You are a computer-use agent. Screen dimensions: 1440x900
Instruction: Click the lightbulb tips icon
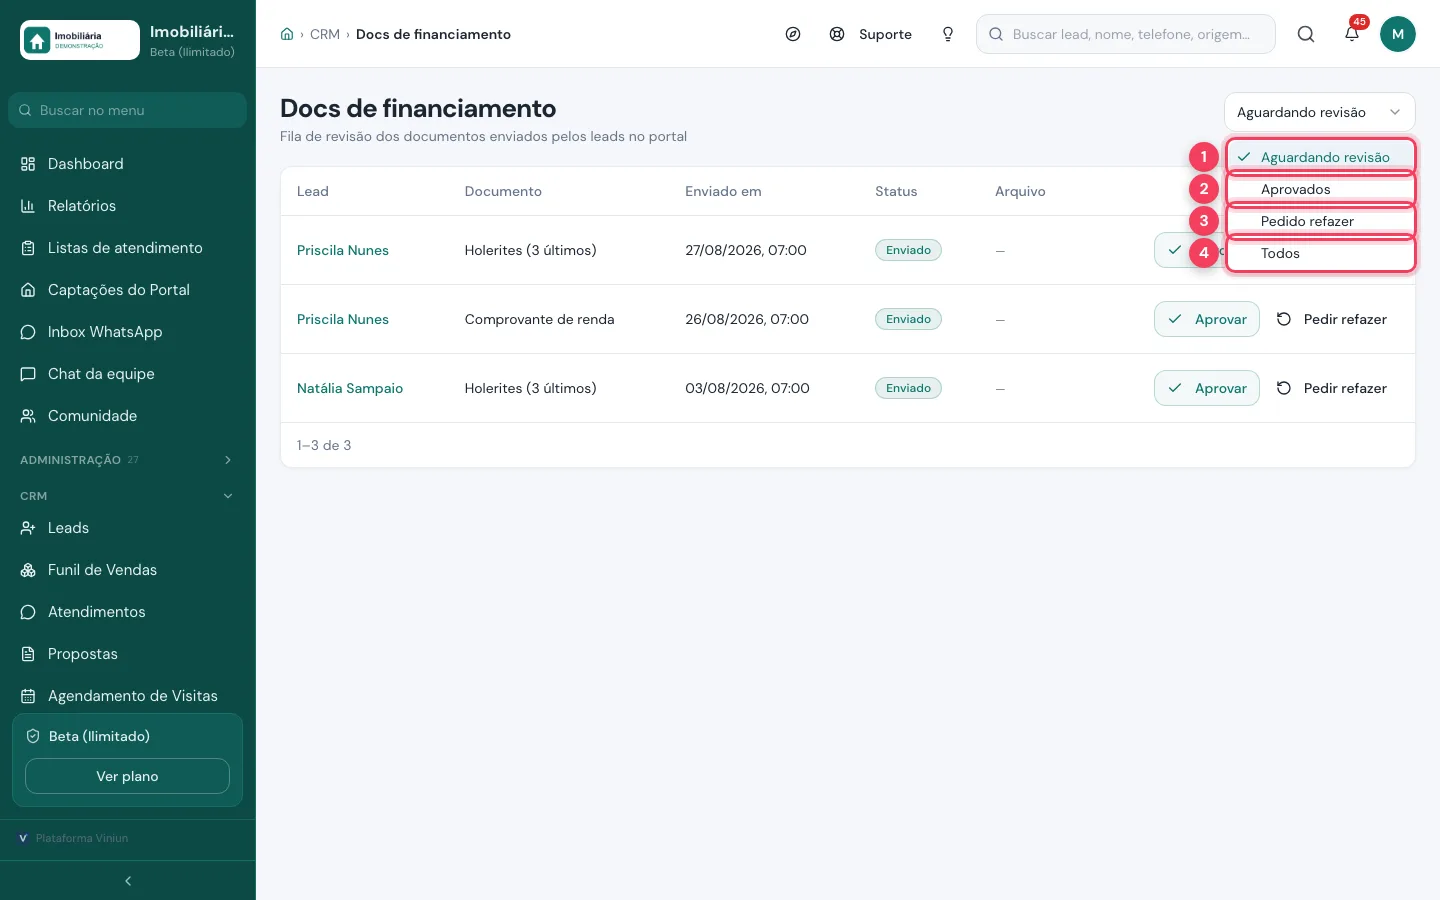948,34
